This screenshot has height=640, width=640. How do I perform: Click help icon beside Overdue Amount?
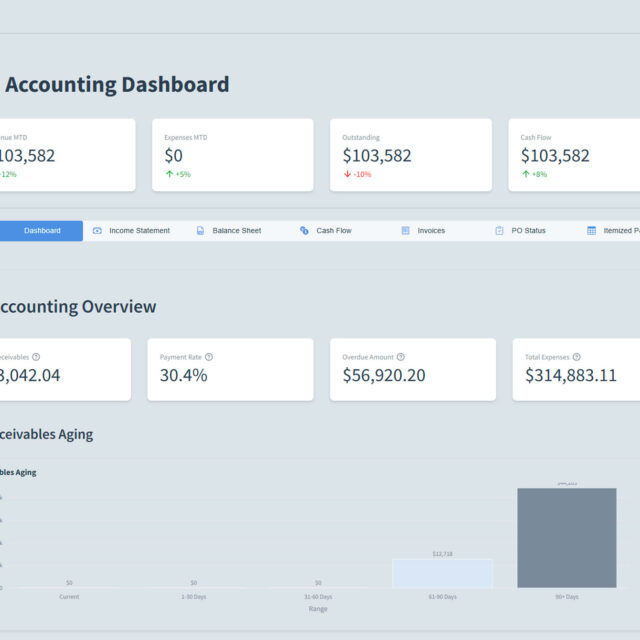click(400, 357)
